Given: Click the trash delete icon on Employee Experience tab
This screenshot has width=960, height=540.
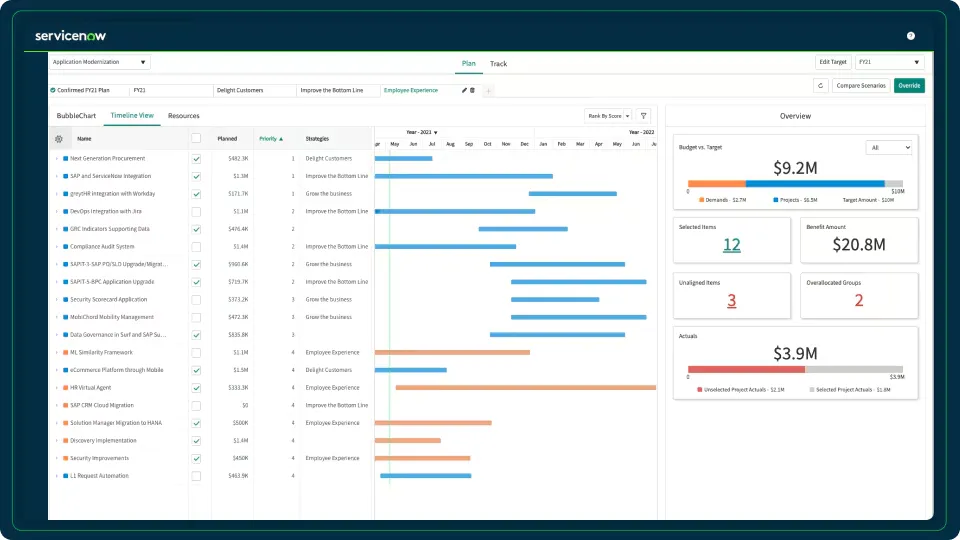Looking at the screenshot, I should [473, 90].
